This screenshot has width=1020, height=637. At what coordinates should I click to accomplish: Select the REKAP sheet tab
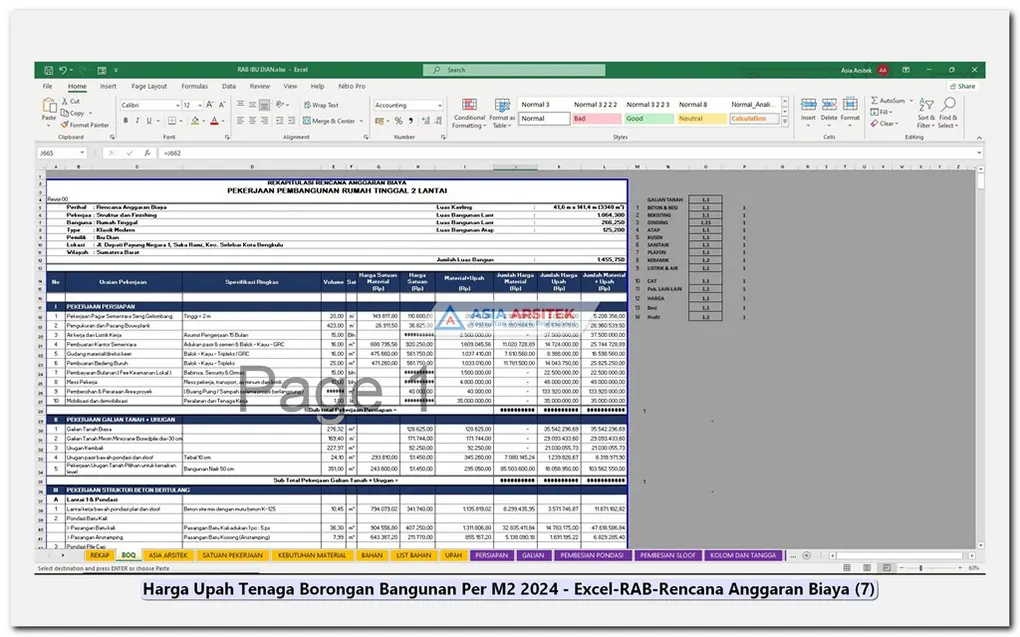(x=99, y=556)
